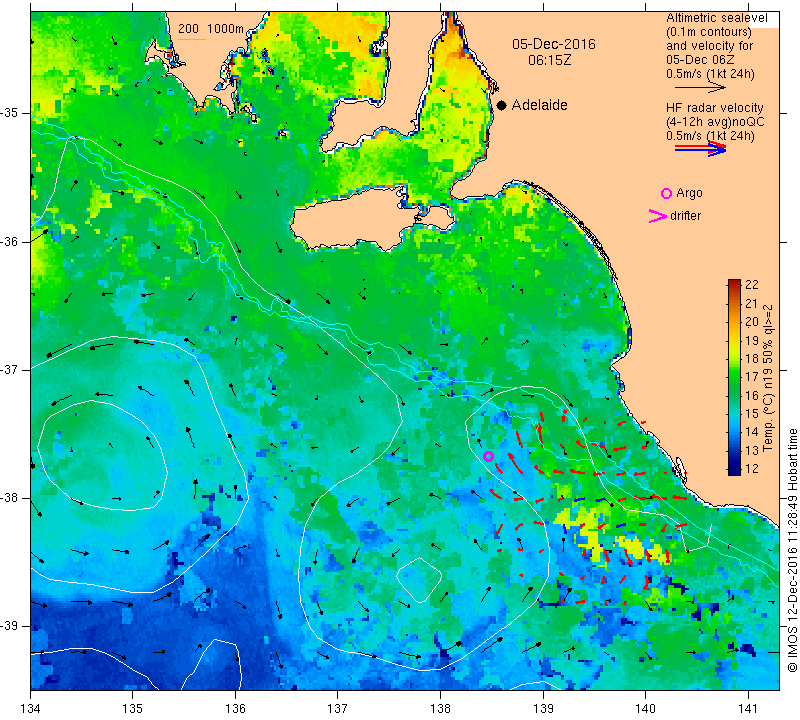Screen dimensions: 800x720
Task: Click the latitude label -39
Action: (9, 626)
